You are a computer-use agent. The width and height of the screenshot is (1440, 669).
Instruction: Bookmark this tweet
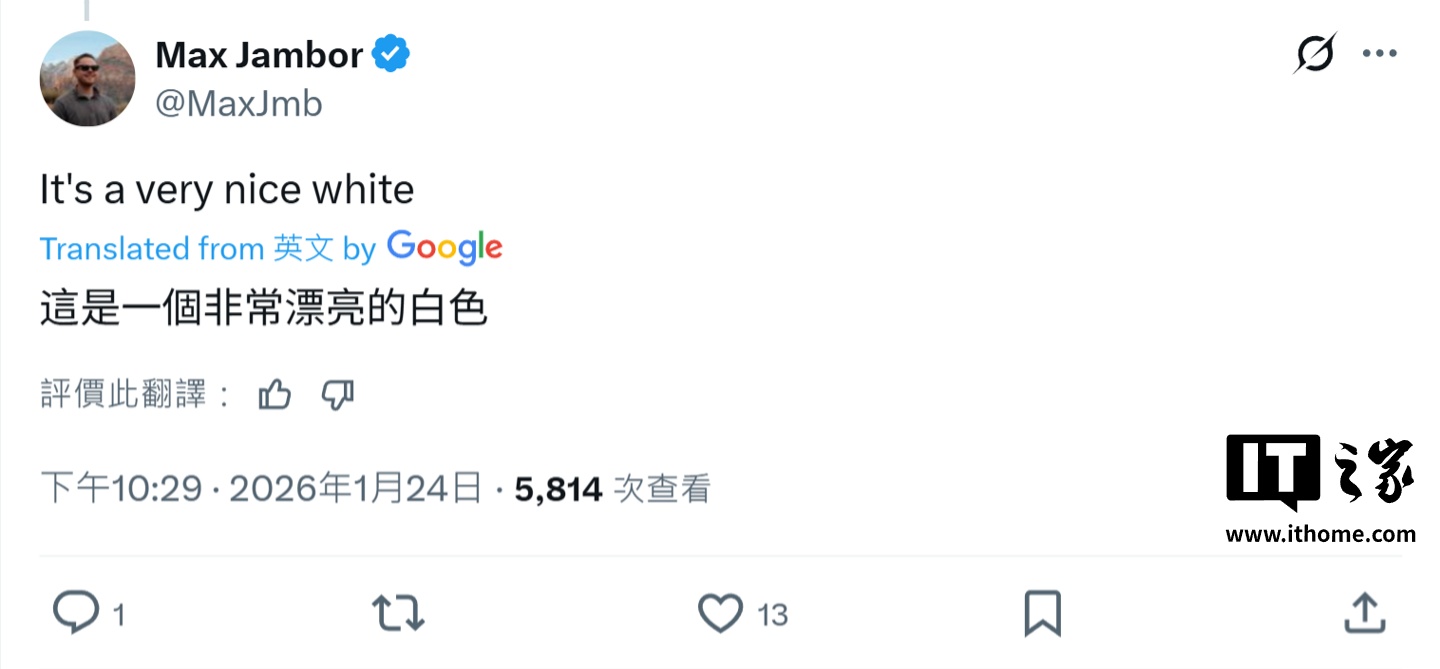(x=1042, y=612)
